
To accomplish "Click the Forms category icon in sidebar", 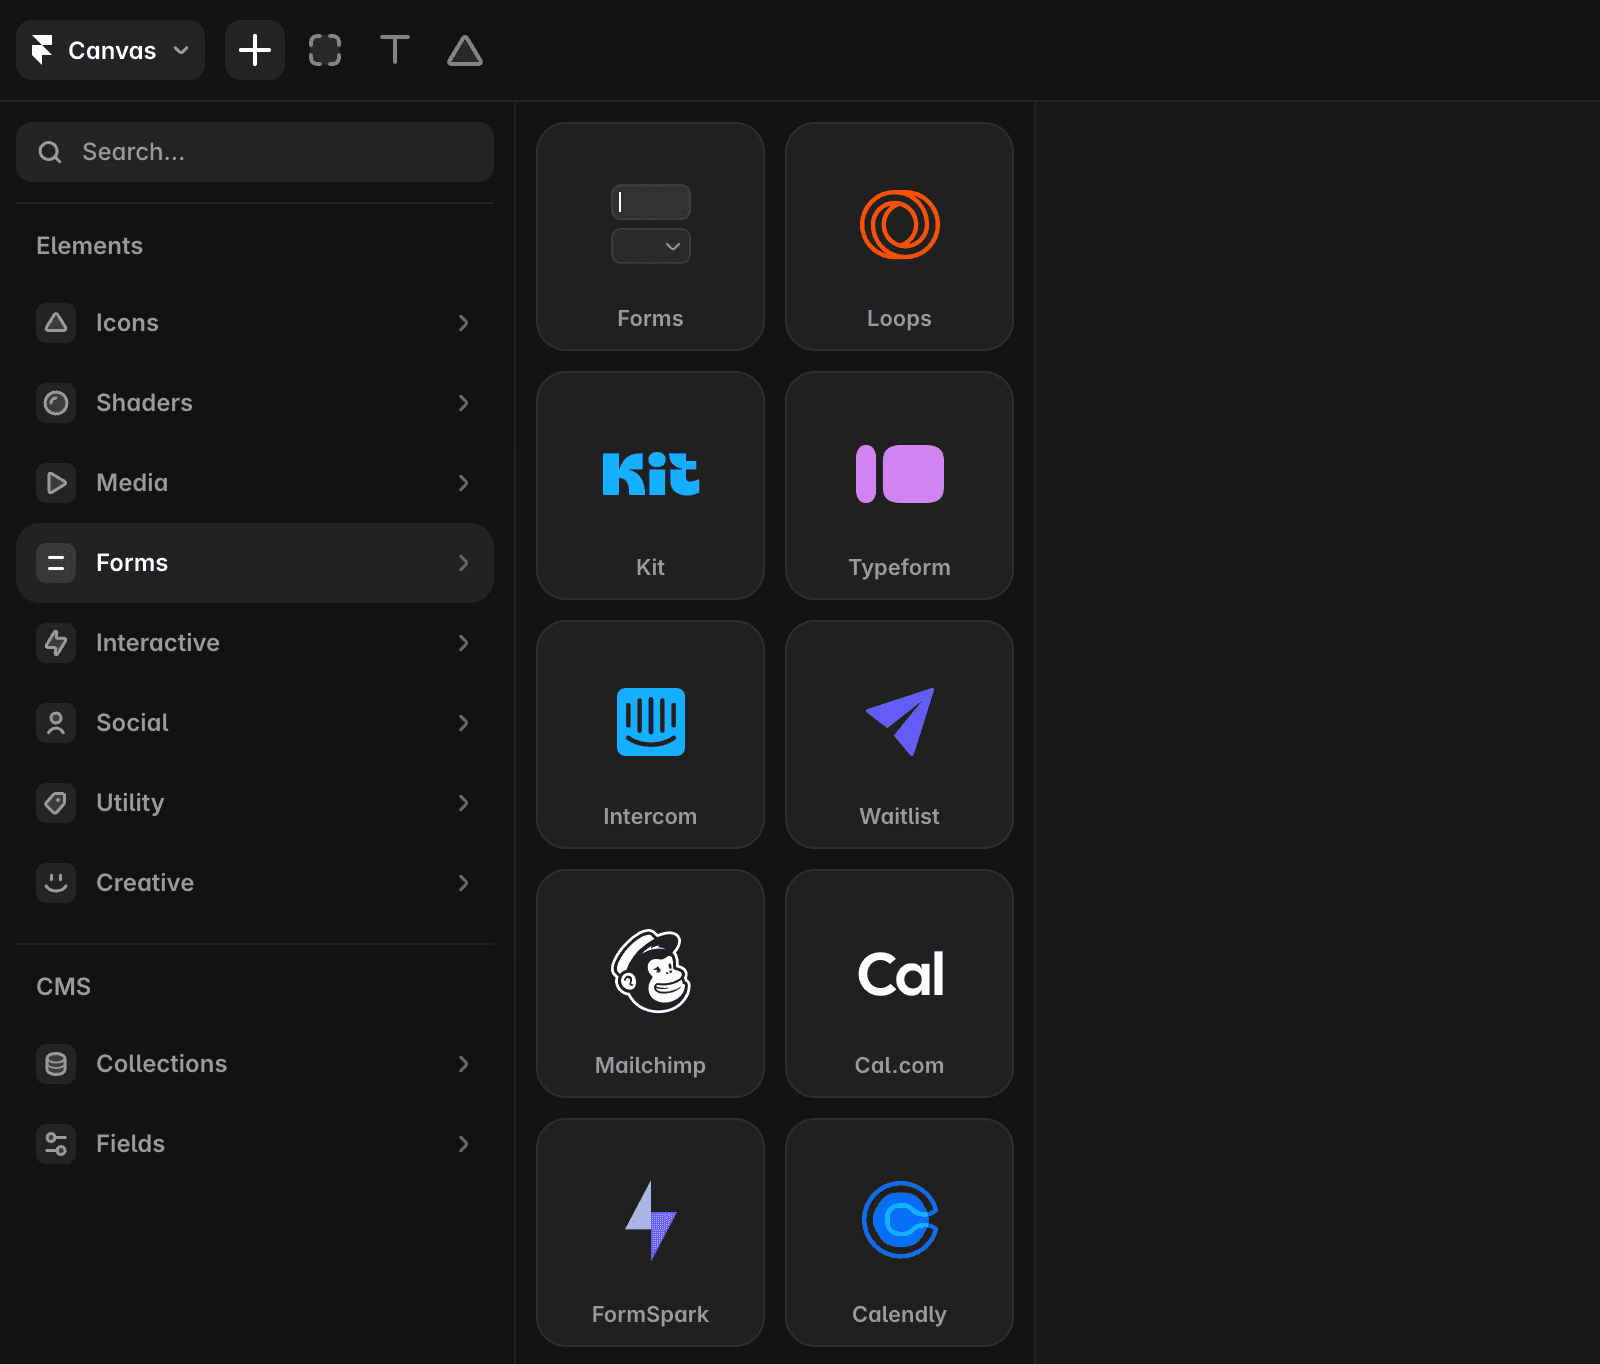I will click(56, 563).
